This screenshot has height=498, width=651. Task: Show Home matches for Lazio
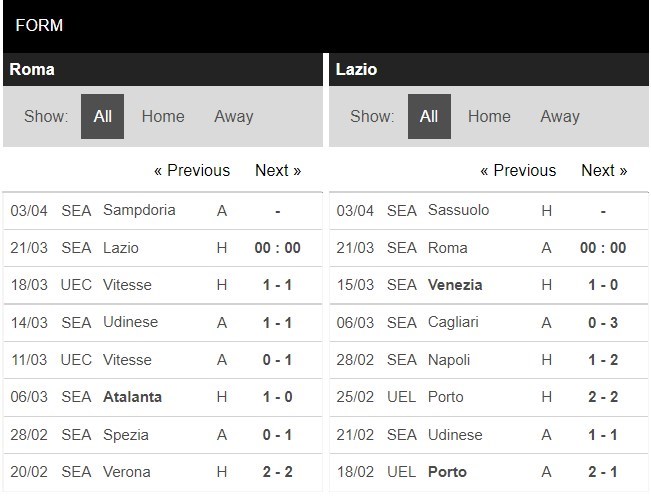coord(489,116)
